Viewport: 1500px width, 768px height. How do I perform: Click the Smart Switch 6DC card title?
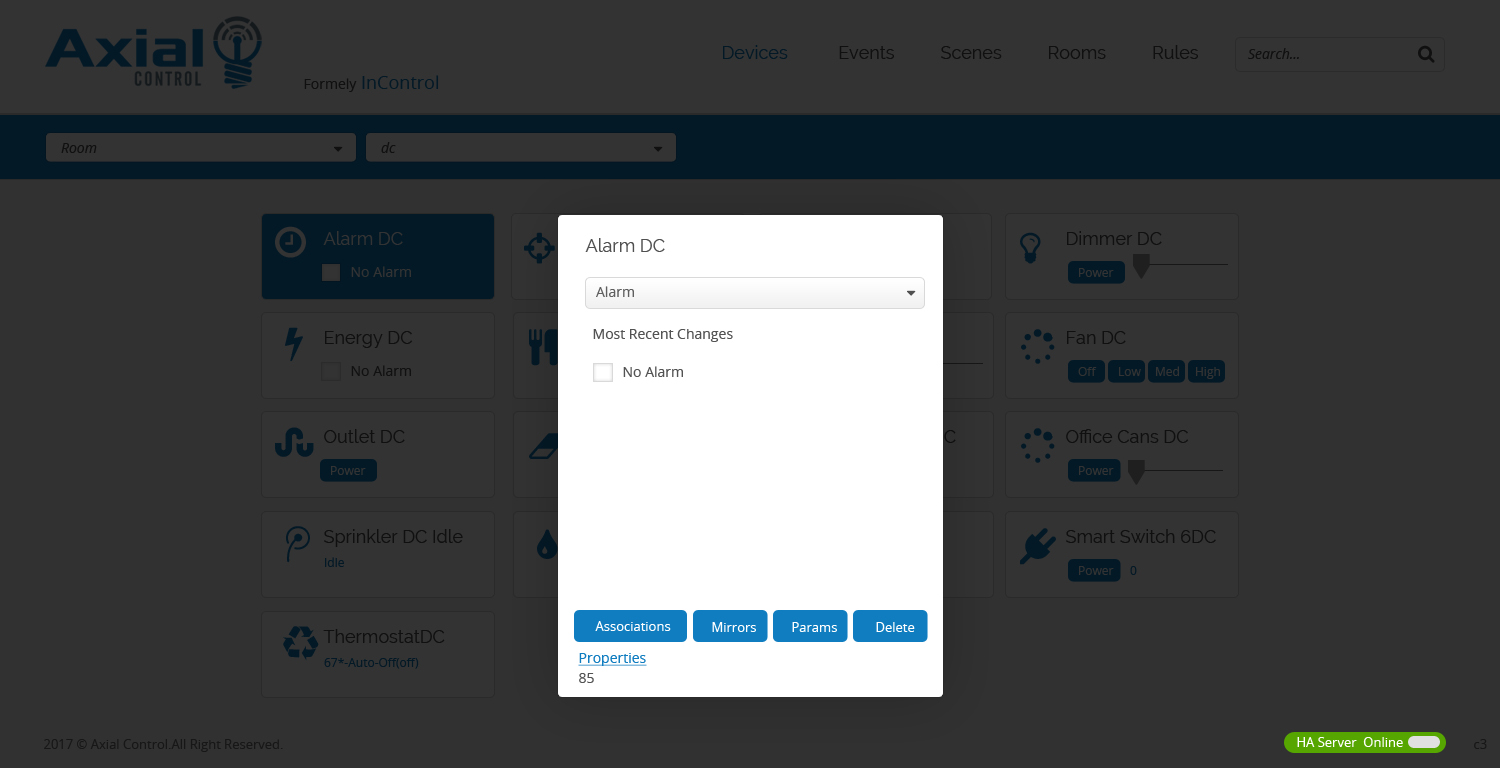[1141, 537]
